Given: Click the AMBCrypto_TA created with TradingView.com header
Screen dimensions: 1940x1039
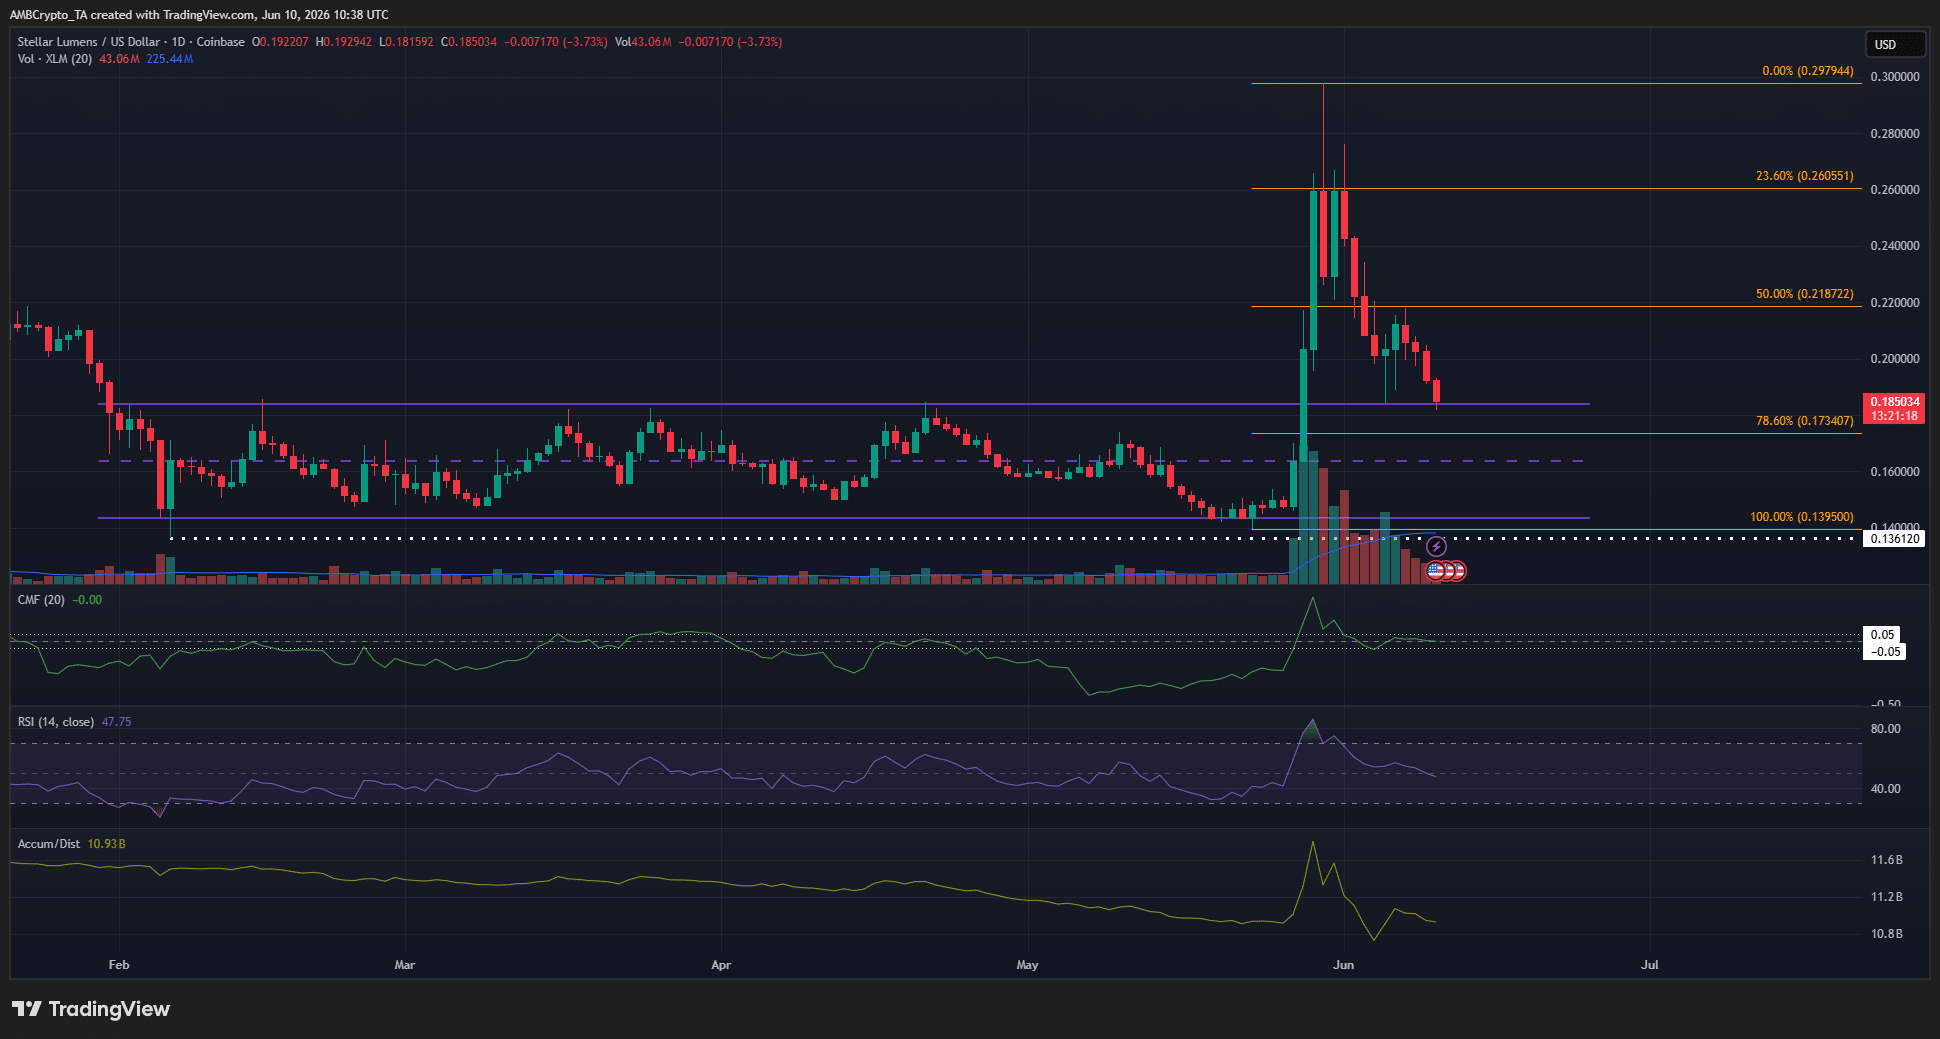Looking at the screenshot, I should pyautogui.click(x=200, y=15).
